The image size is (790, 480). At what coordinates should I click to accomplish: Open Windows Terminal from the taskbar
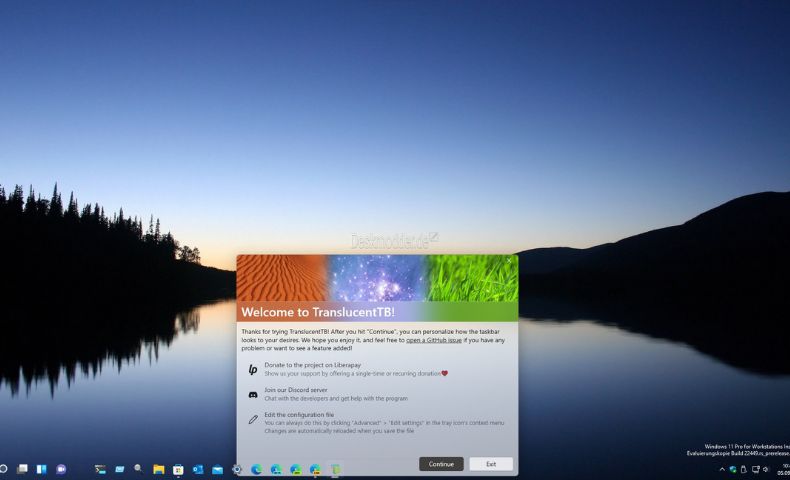100,469
